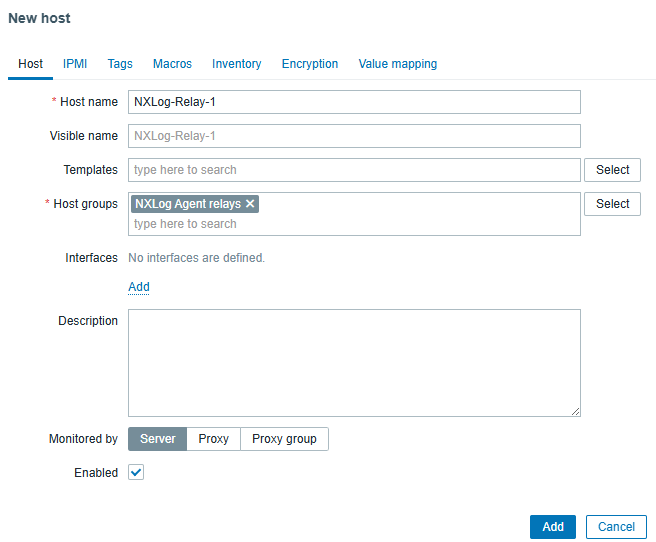Add a new interface via Add link
This screenshot has width=656, height=542.
click(x=139, y=287)
